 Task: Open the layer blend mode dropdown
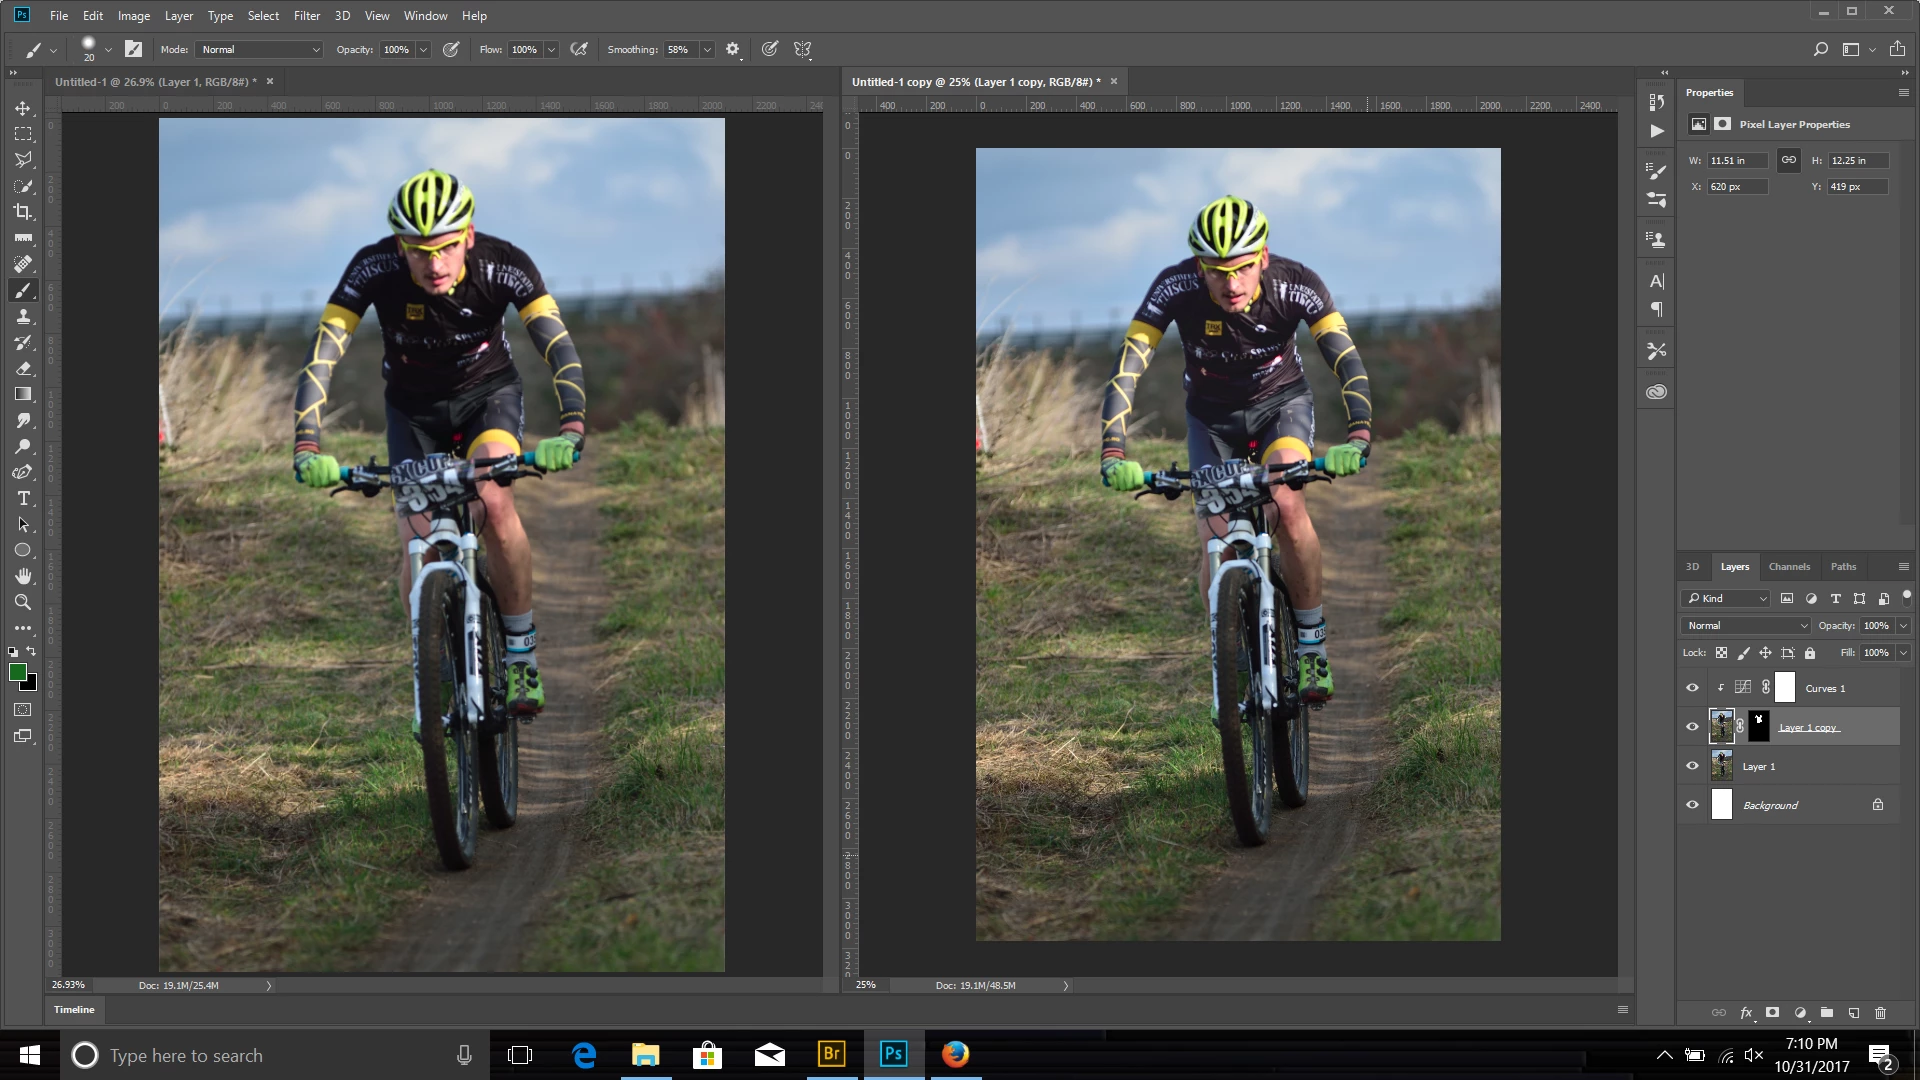1746,626
